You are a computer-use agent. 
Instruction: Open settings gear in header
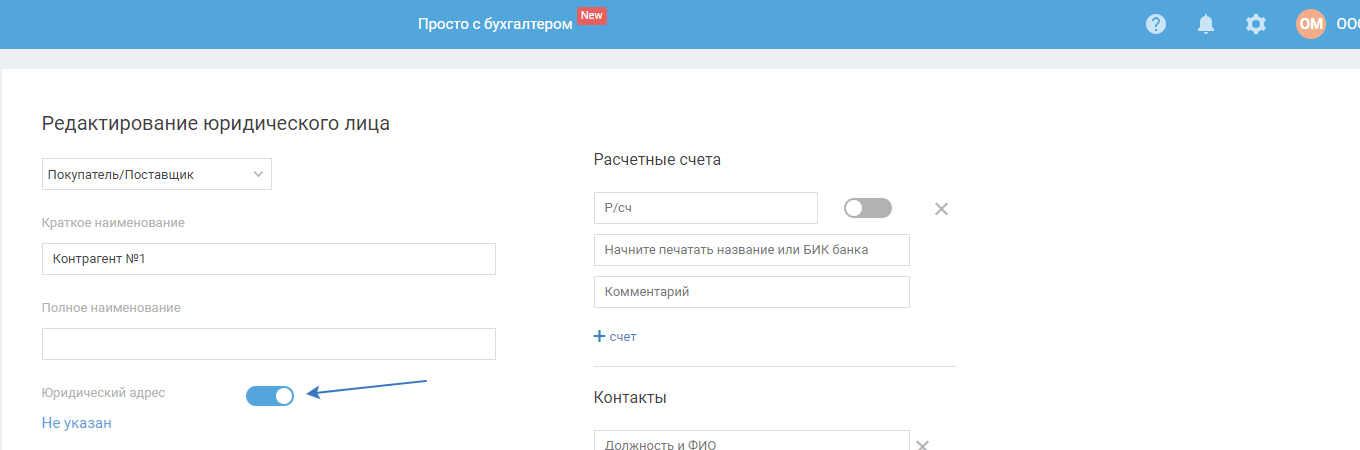(x=1256, y=24)
